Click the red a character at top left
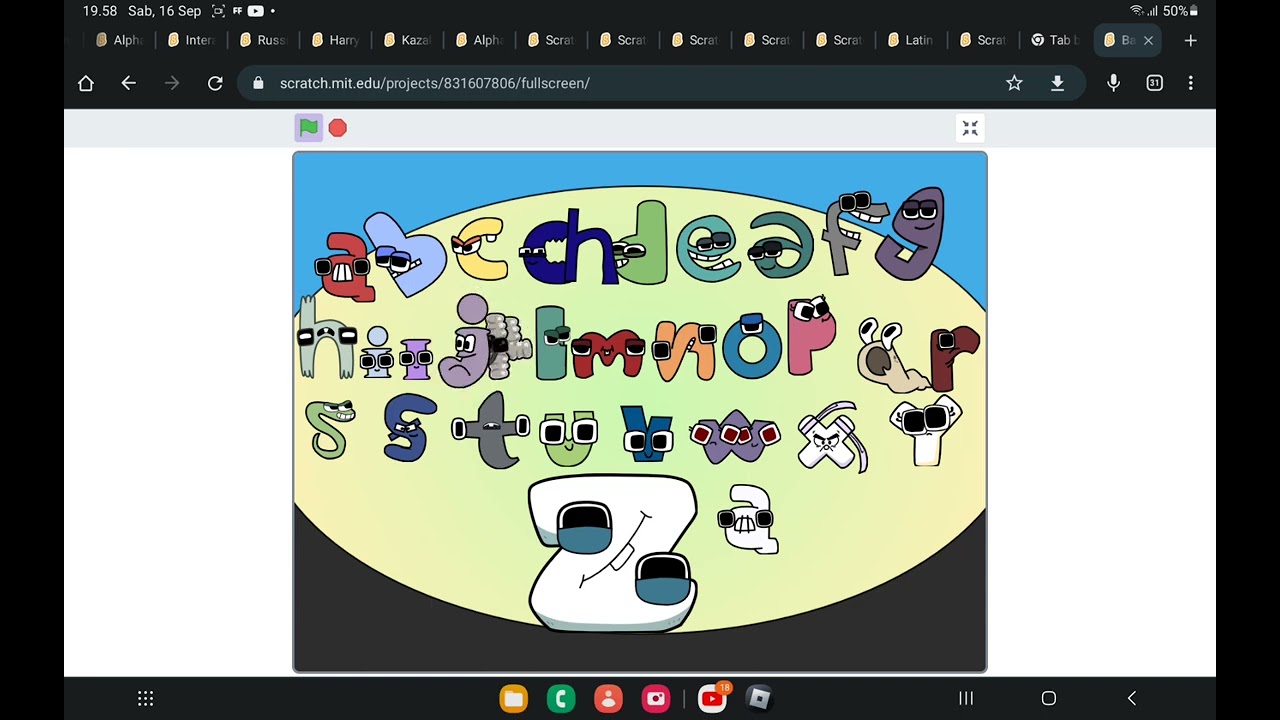The image size is (1280, 720). 345,266
